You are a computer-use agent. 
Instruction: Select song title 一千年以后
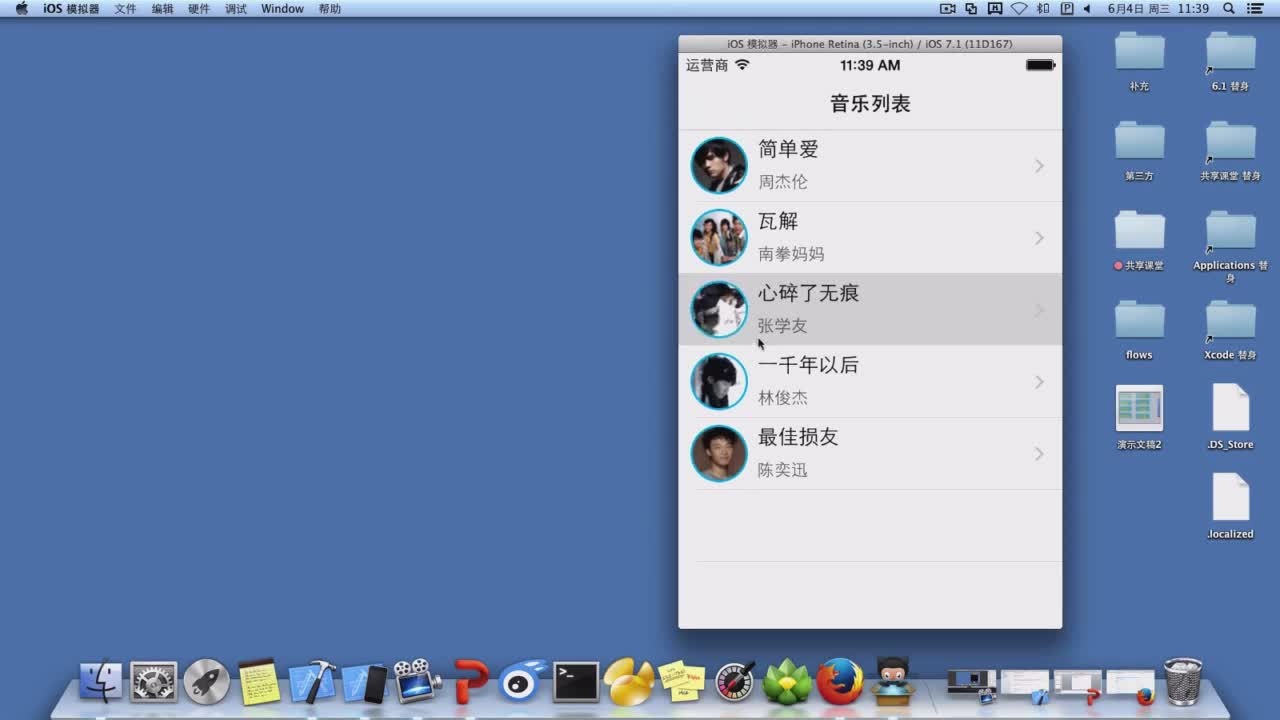click(808, 365)
